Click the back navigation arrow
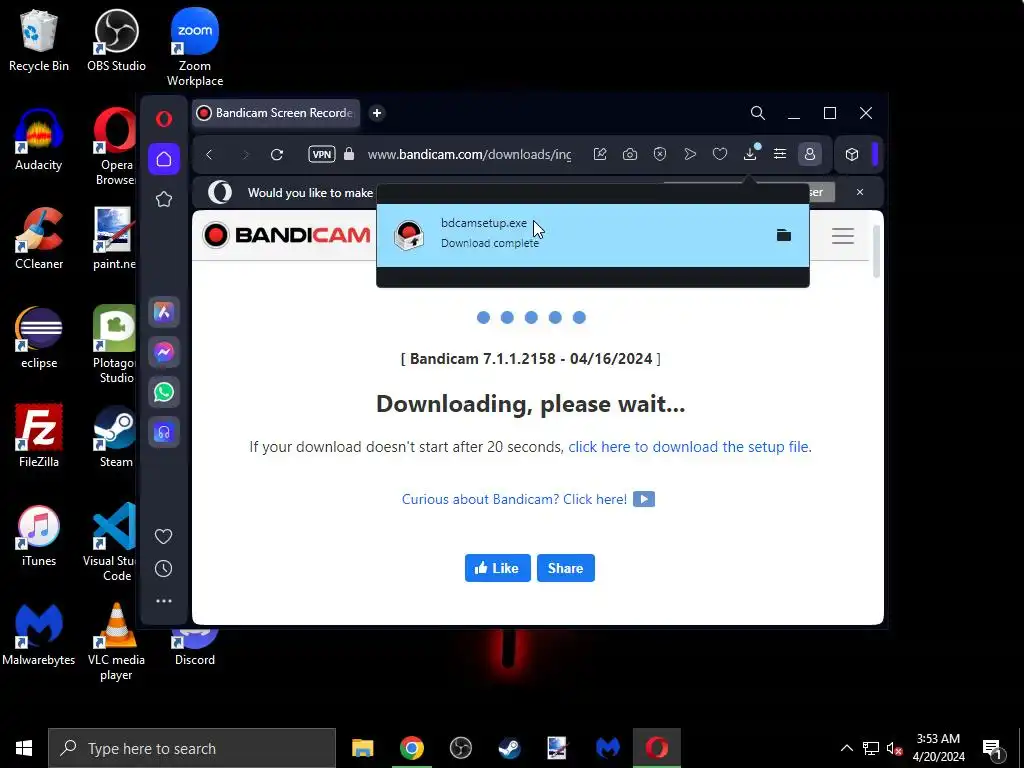The image size is (1024, 768). (x=209, y=155)
